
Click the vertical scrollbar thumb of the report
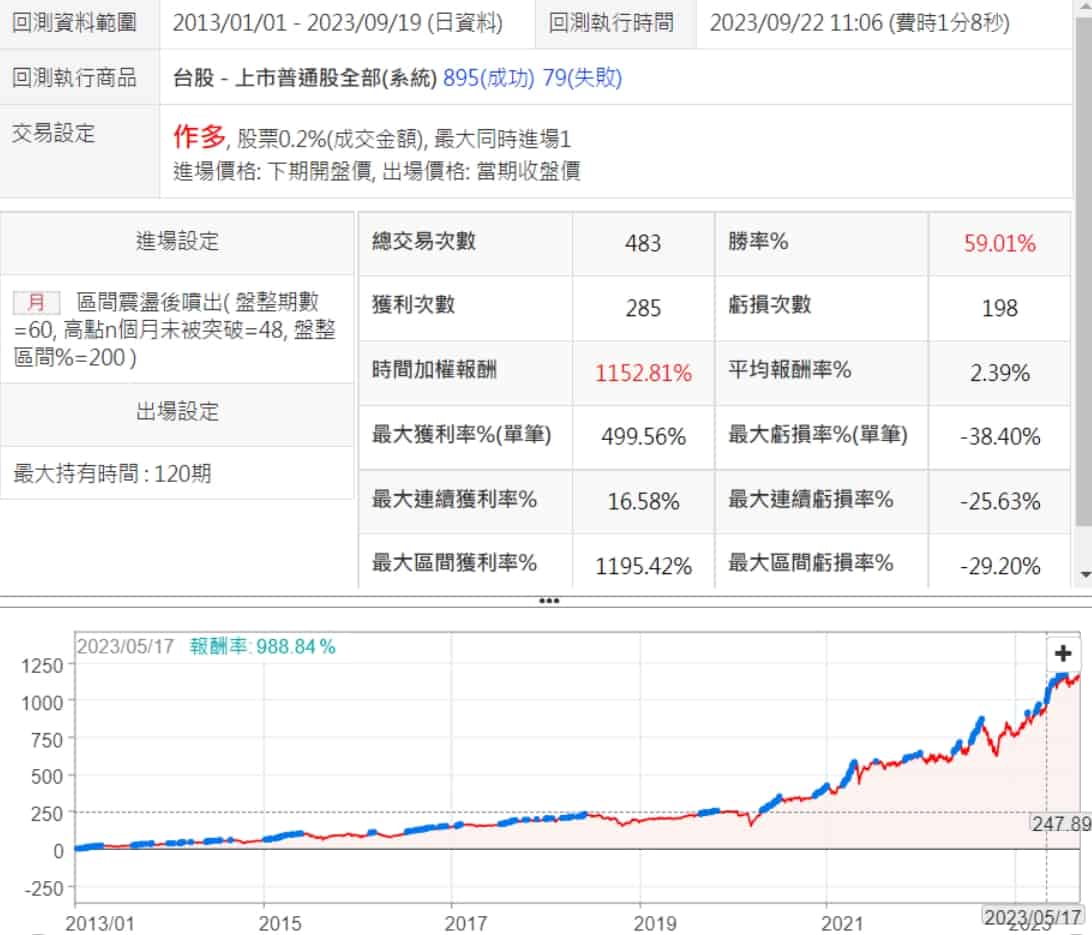(x=1085, y=270)
